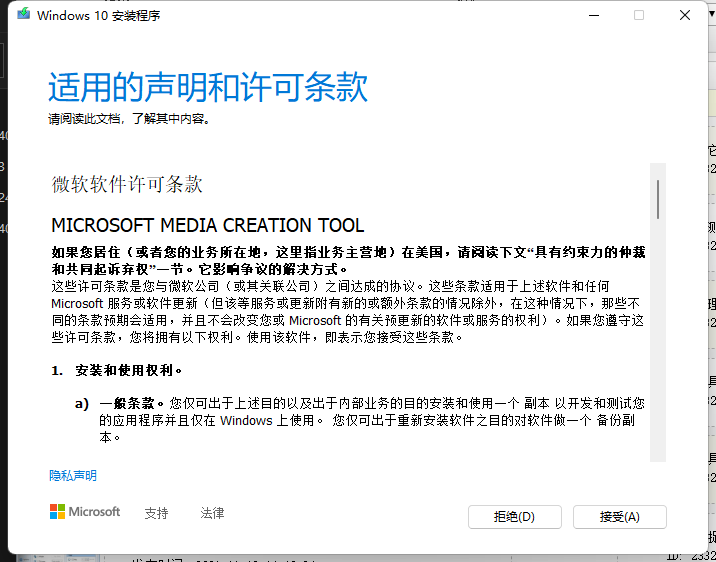Image resolution: width=716 pixels, height=562 pixels.
Task: Click the license text scrollbar thumb
Action: coord(657,199)
